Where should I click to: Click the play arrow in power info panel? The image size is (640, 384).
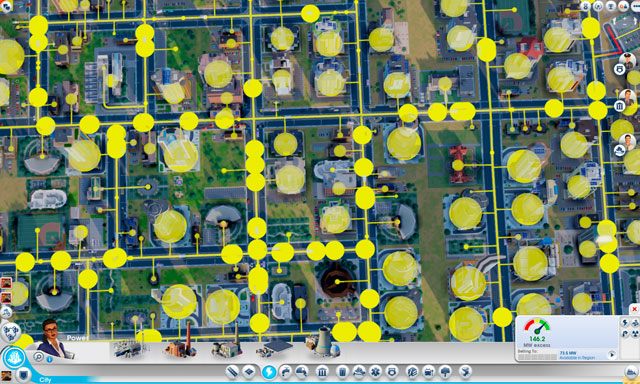(611, 355)
